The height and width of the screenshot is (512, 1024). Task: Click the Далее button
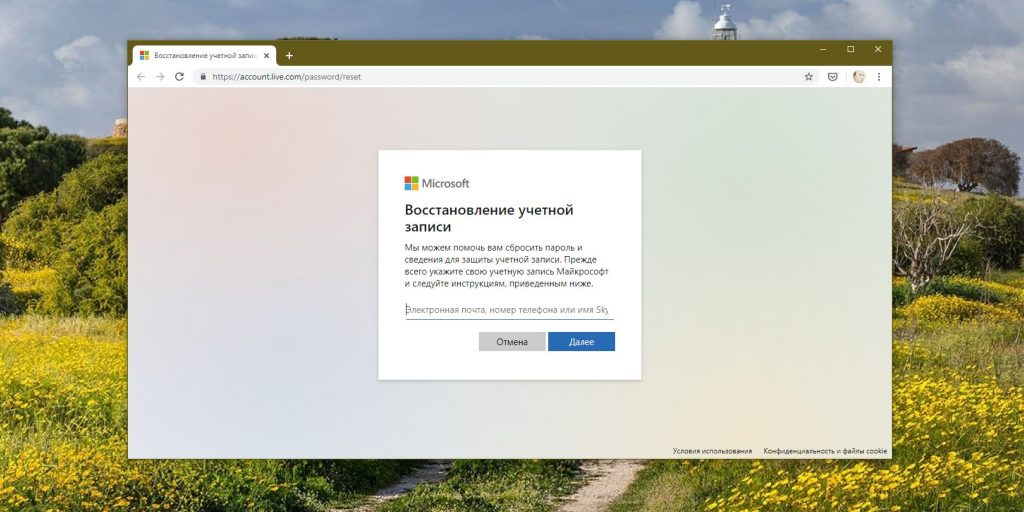click(581, 342)
